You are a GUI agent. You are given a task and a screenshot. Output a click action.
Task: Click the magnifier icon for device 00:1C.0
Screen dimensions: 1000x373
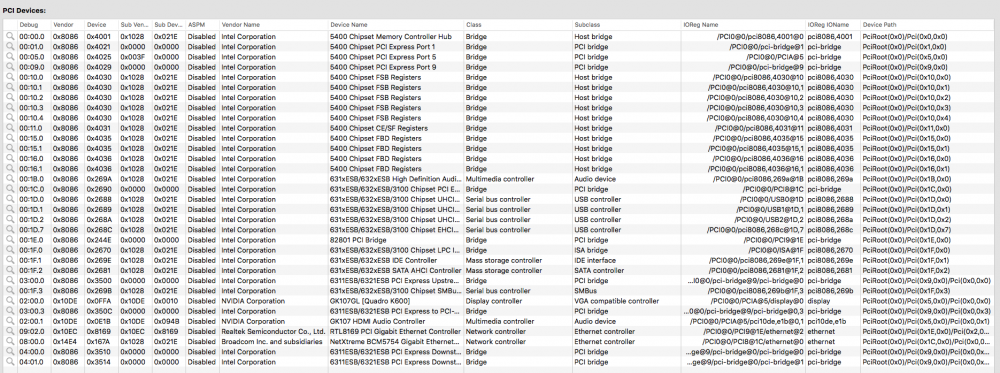(10, 189)
